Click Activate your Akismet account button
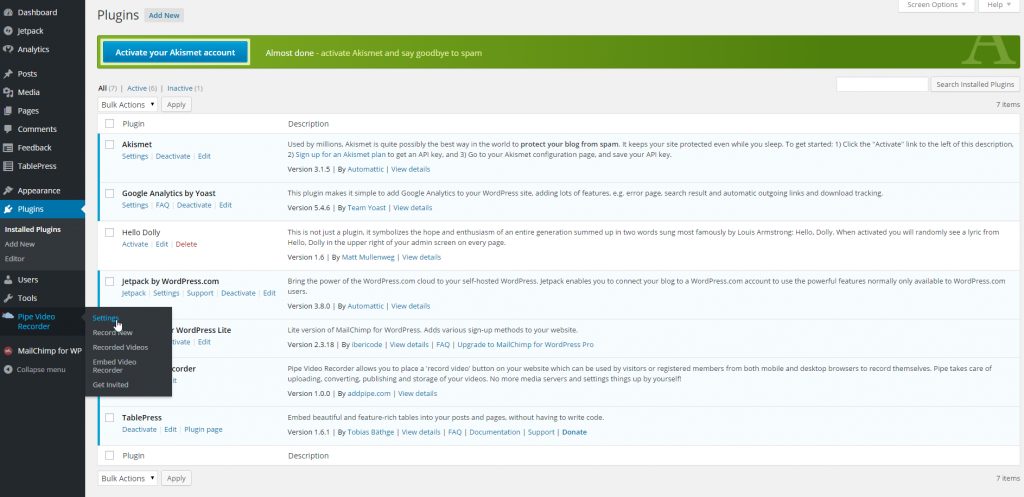1024x497 pixels. point(175,52)
